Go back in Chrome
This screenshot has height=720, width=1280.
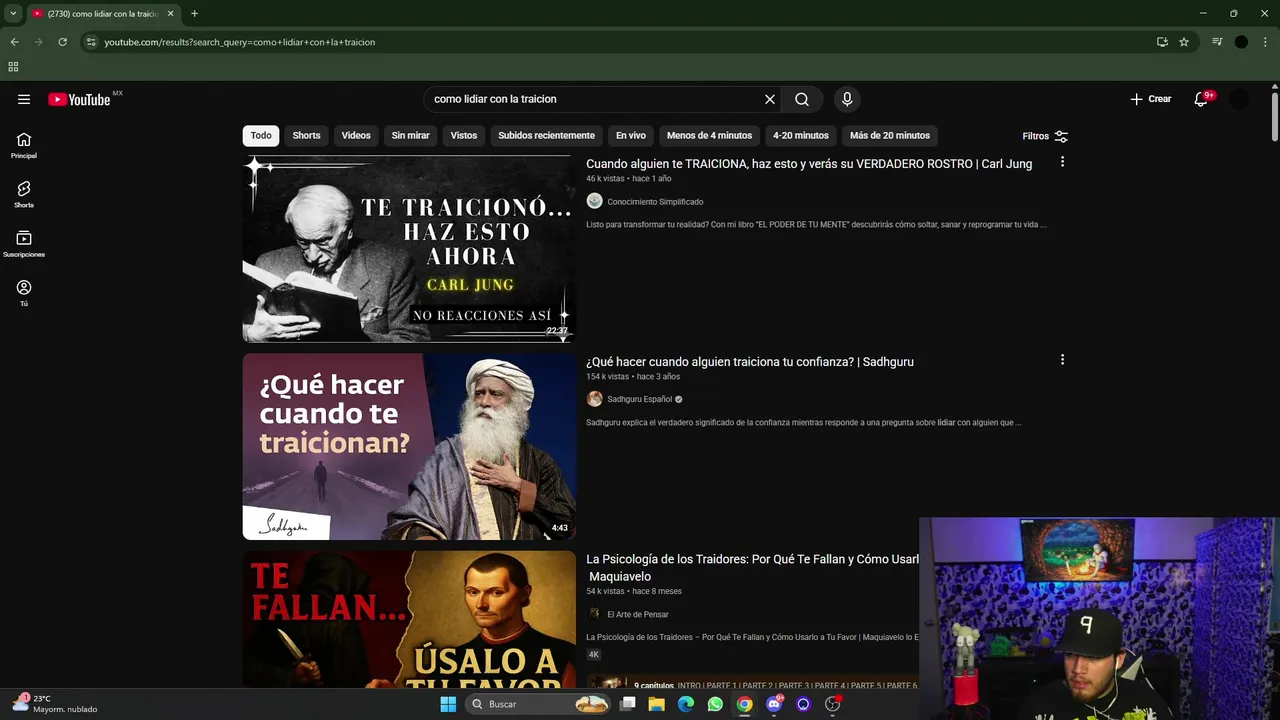(x=14, y=42)
